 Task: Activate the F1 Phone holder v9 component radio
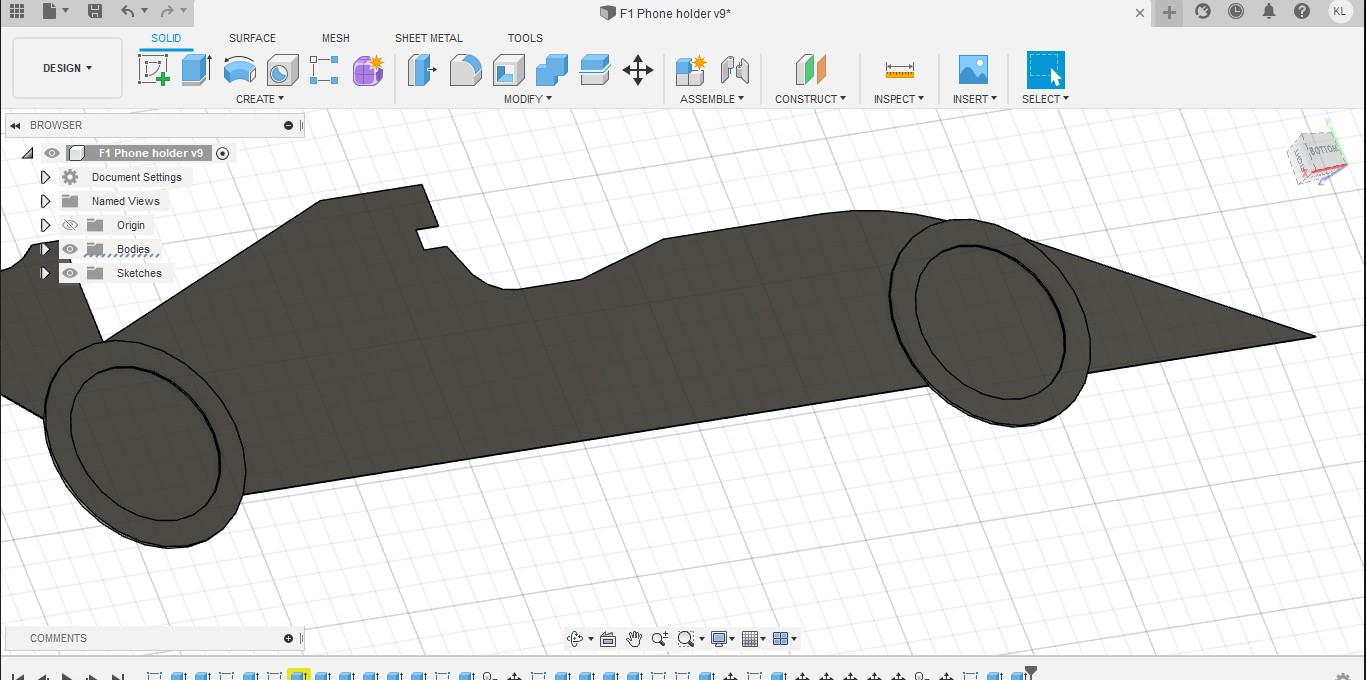223,153
